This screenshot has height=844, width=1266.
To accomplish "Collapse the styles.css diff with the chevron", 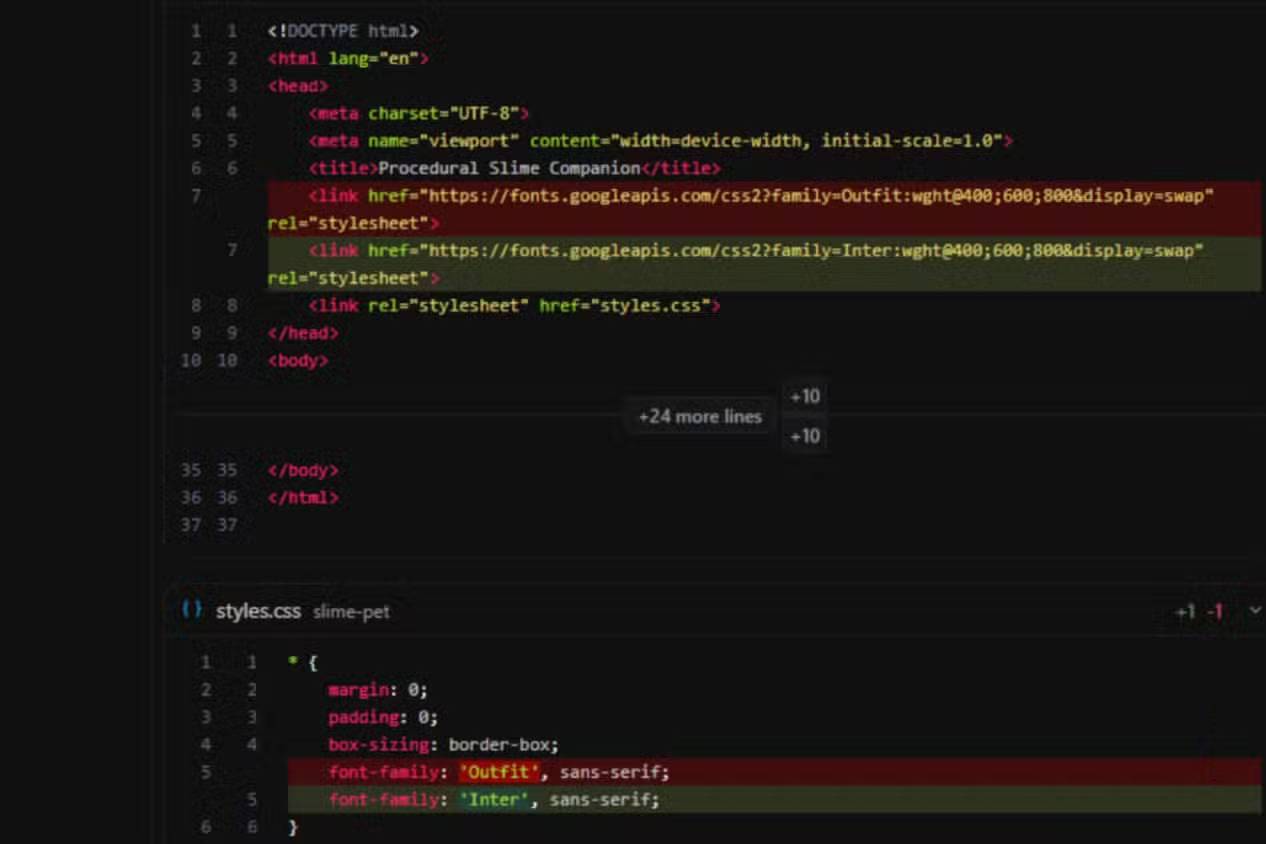I will pyautogui.click(x=1255, y=611).
